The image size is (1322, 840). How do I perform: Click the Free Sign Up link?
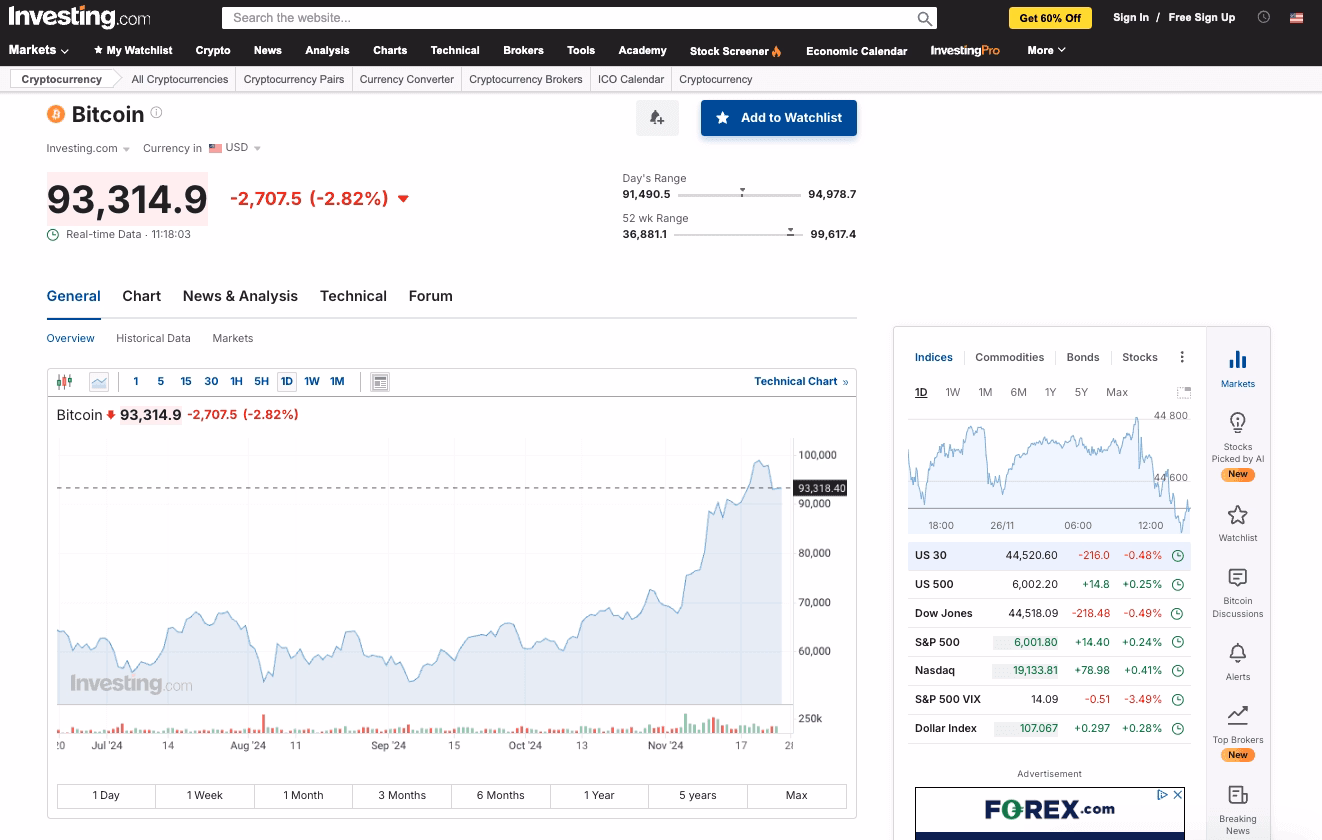click(x=1201, y=17)
